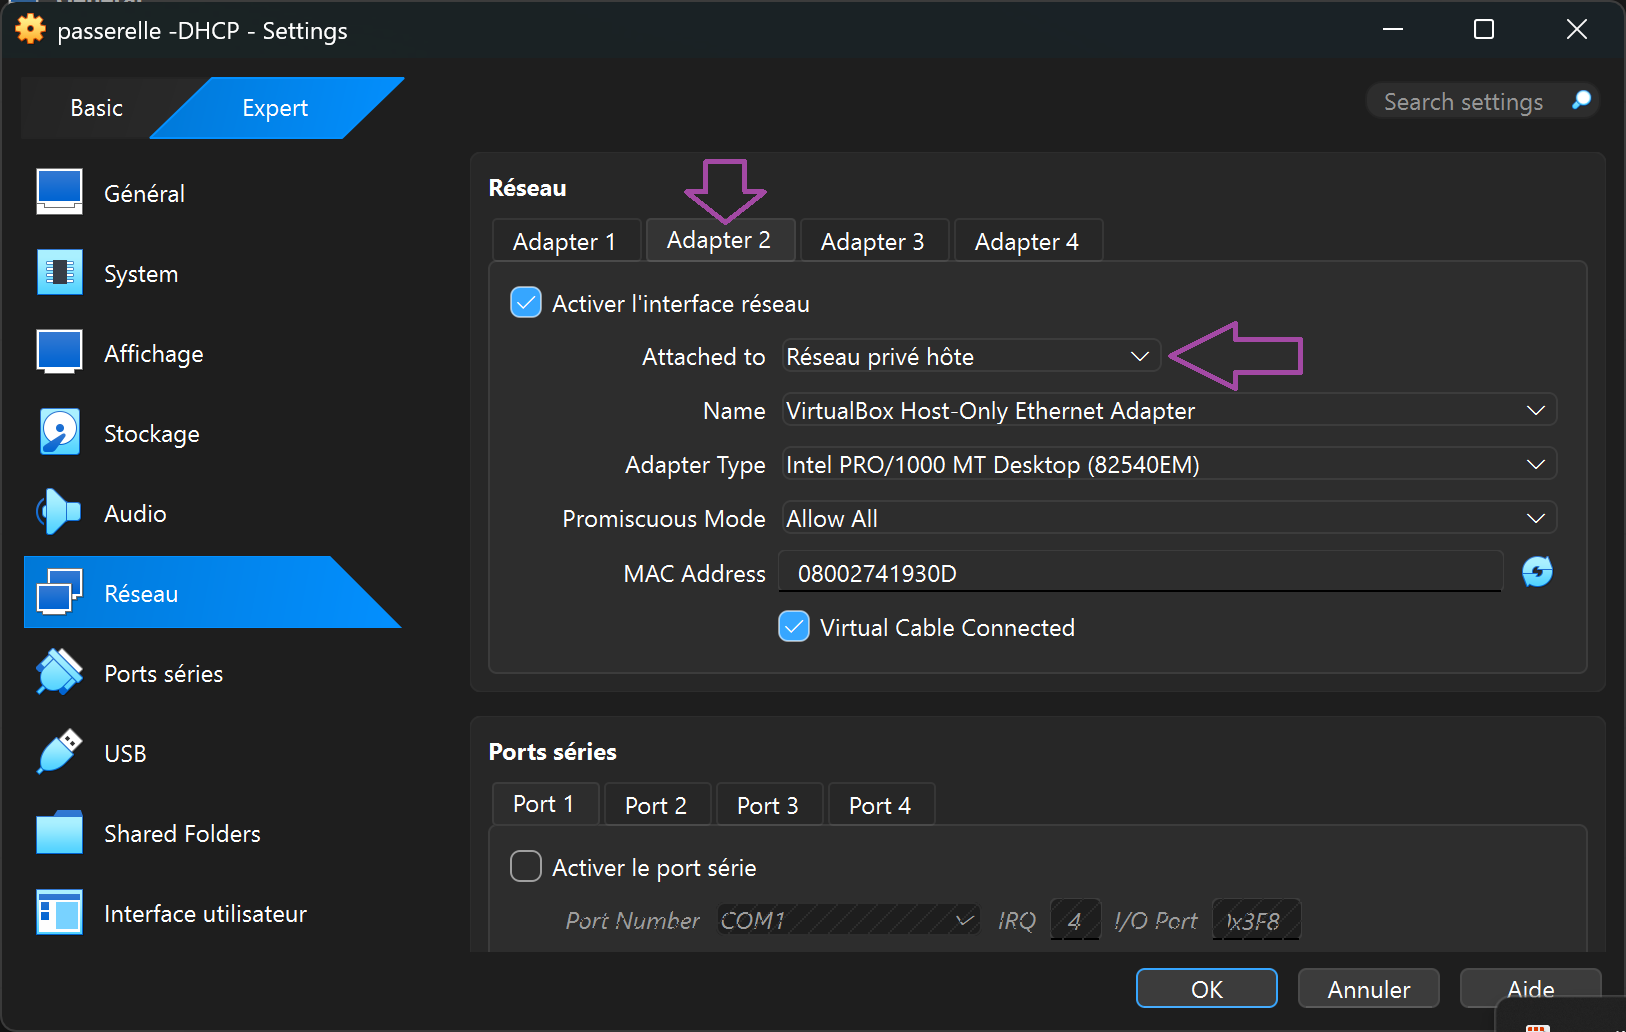Select the USB plug icon
The width and height of the screenshot is (1626, 1032).
coord(59,752)
